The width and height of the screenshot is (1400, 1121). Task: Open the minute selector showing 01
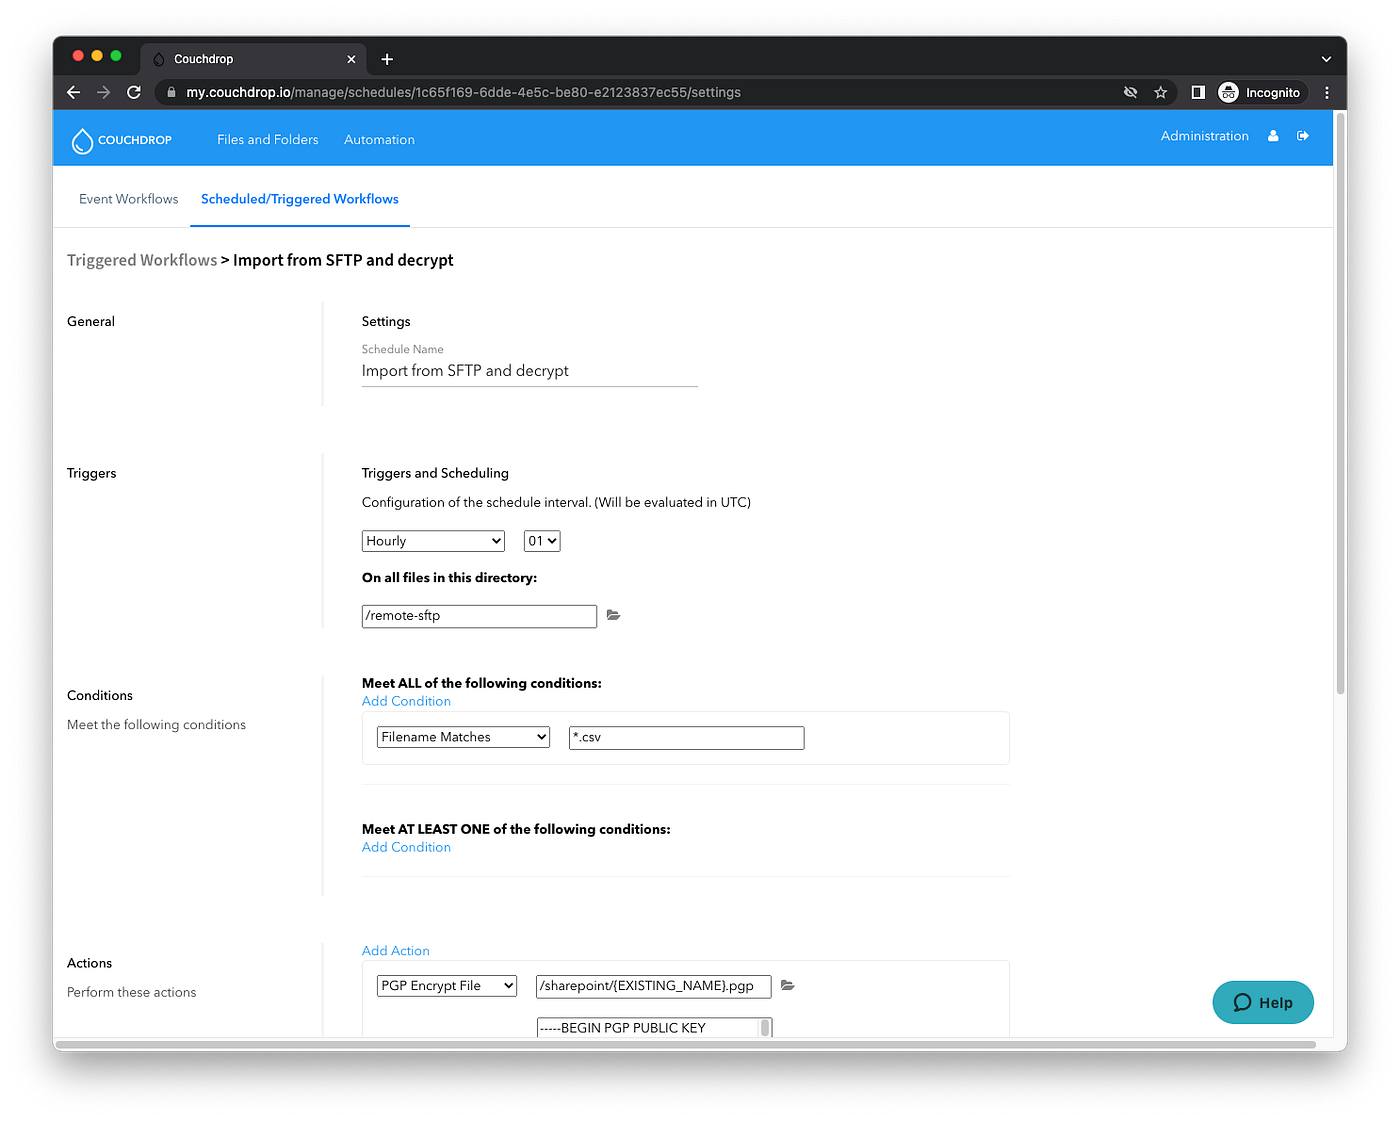point(541,540)
